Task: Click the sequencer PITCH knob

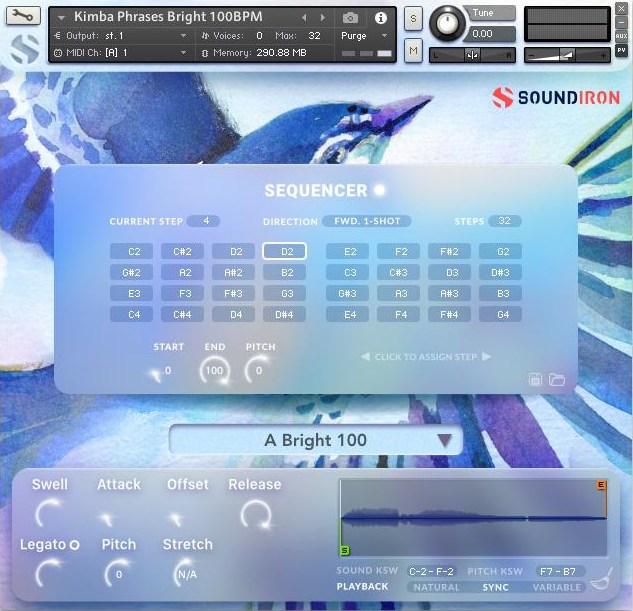Action: [259, 370]
